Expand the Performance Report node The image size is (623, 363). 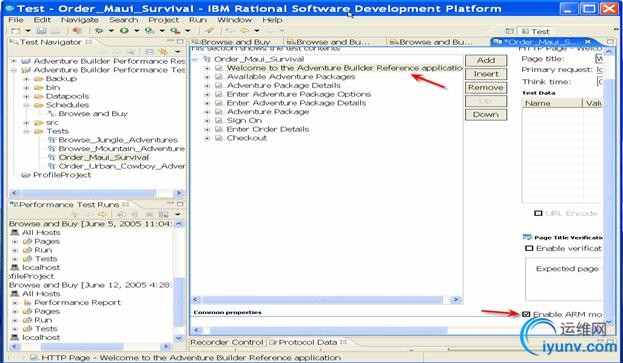click(15, 303)
